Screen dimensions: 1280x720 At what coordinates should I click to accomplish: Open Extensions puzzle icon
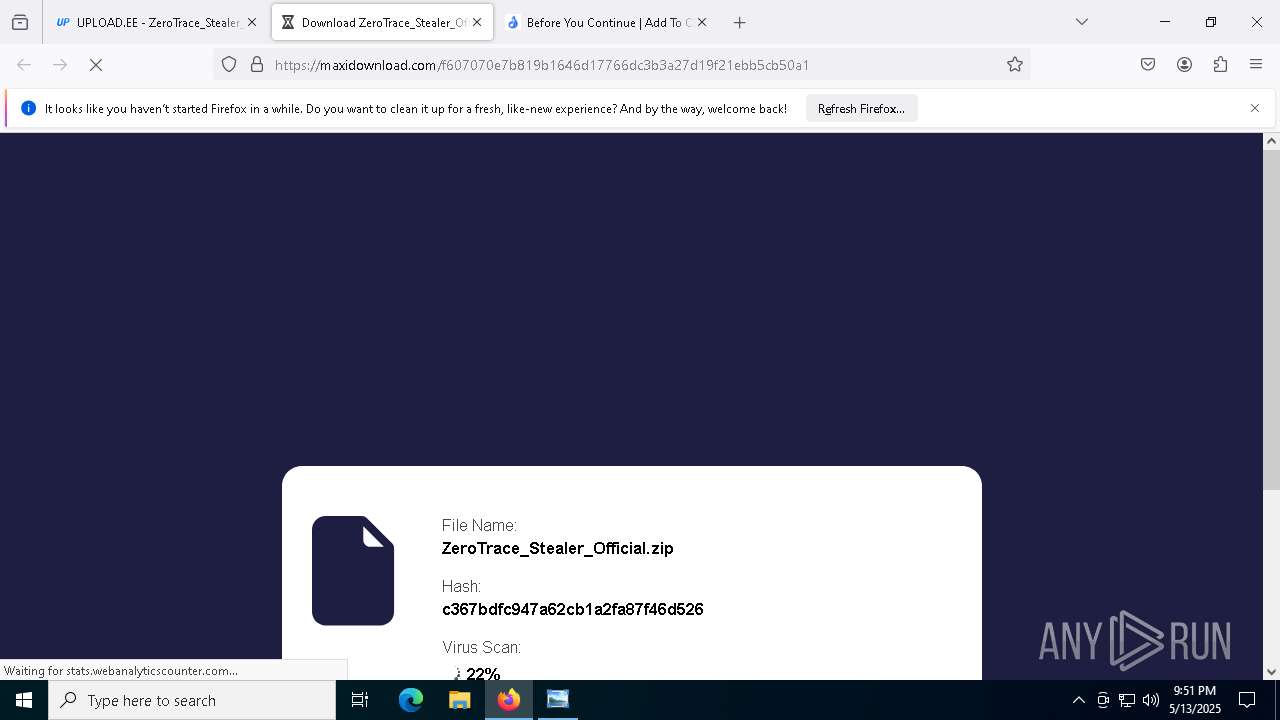[1220, 64]
